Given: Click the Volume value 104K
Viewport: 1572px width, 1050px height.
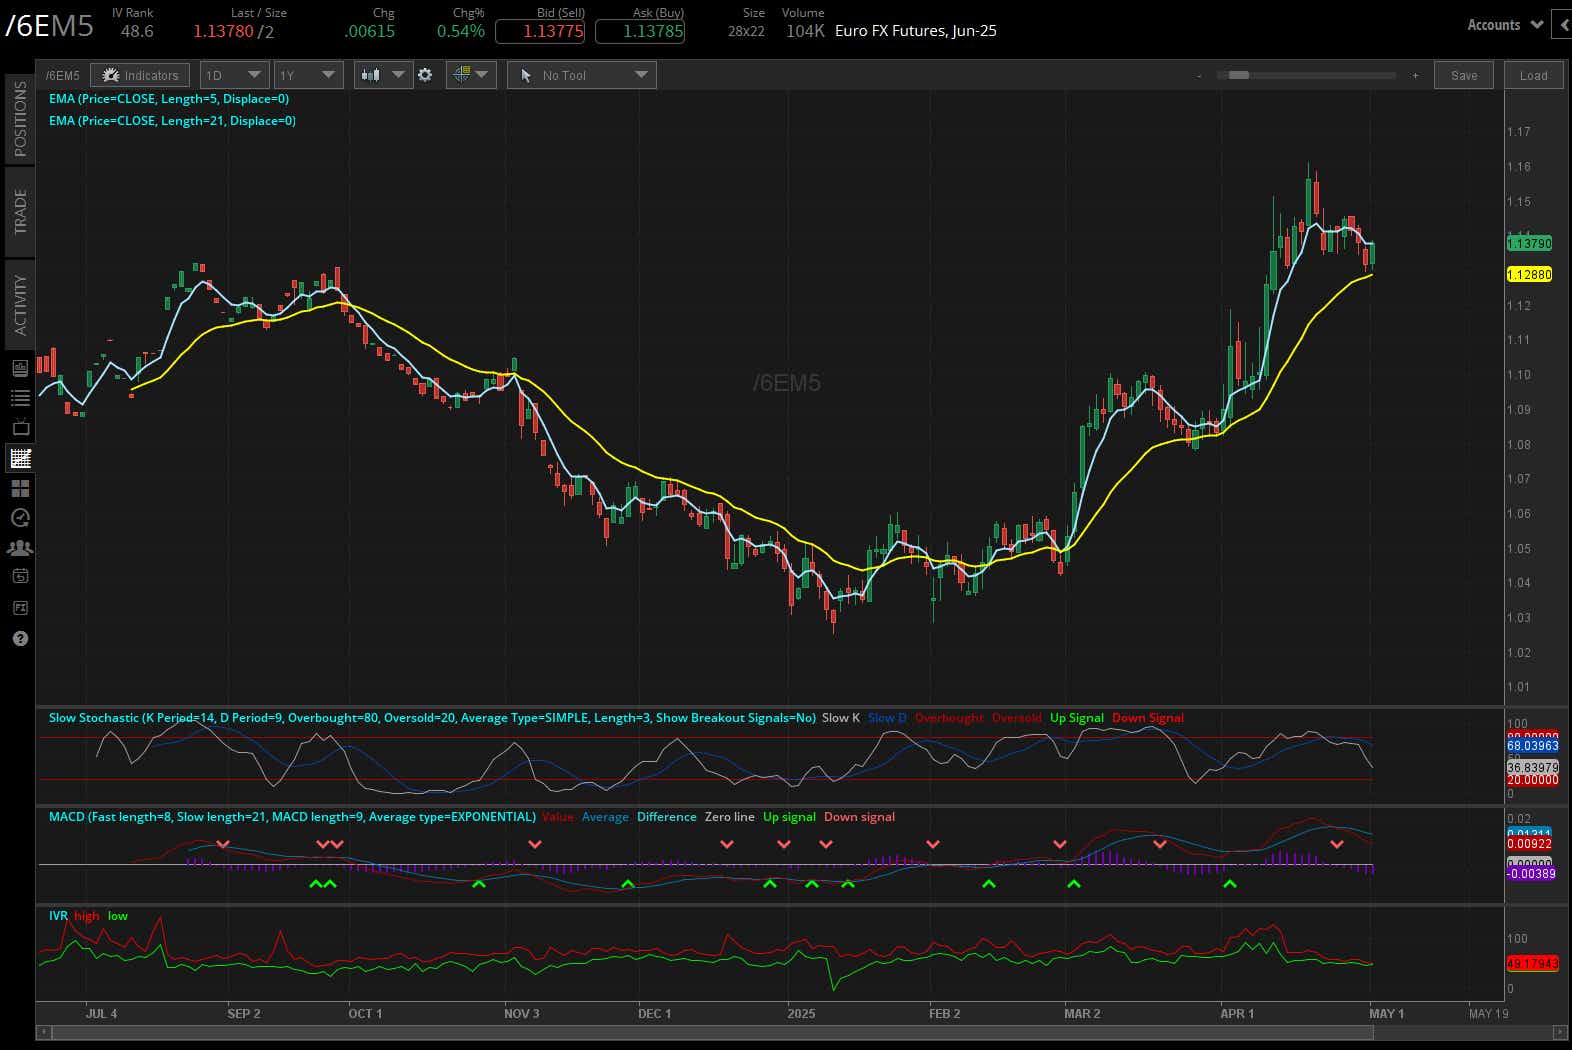Looking at the screenshot, I should 805,31.
